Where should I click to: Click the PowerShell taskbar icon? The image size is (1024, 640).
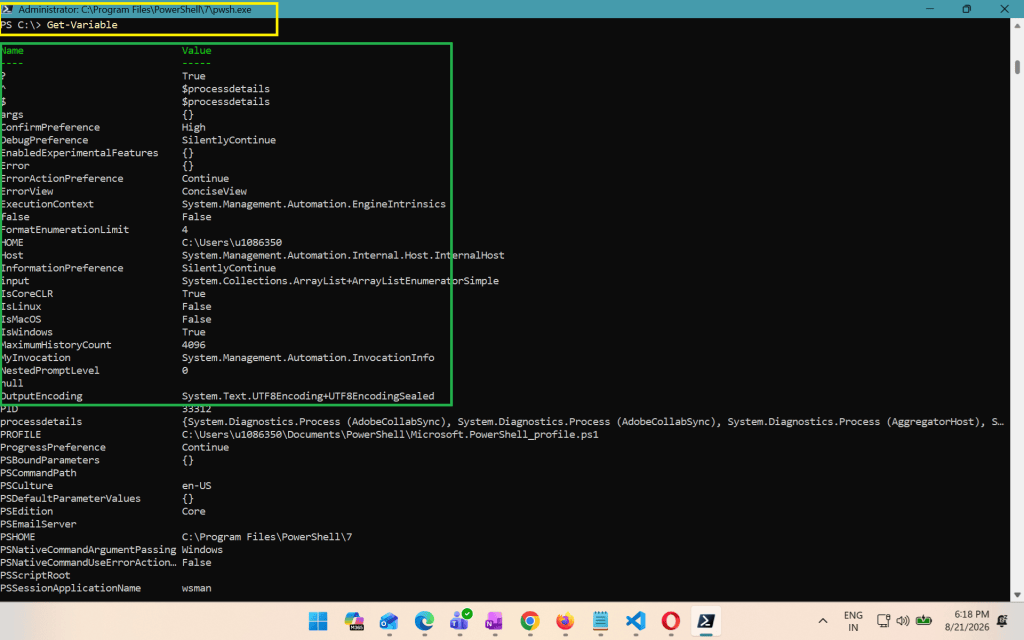click(706, 621)
